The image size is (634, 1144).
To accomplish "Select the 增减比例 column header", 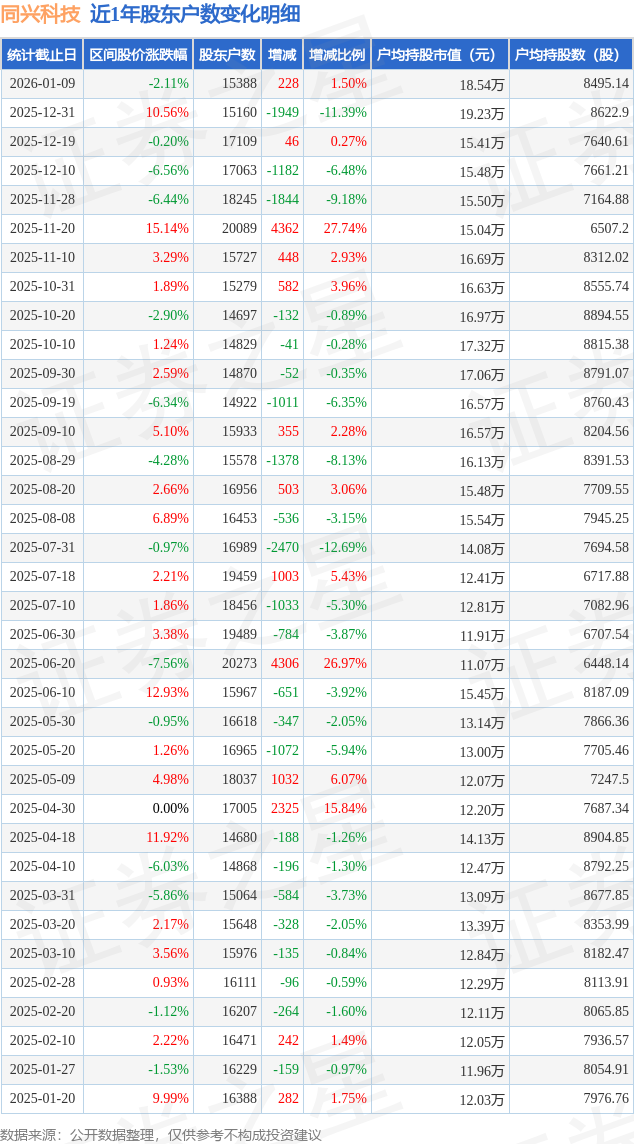I will coord(337,55).
